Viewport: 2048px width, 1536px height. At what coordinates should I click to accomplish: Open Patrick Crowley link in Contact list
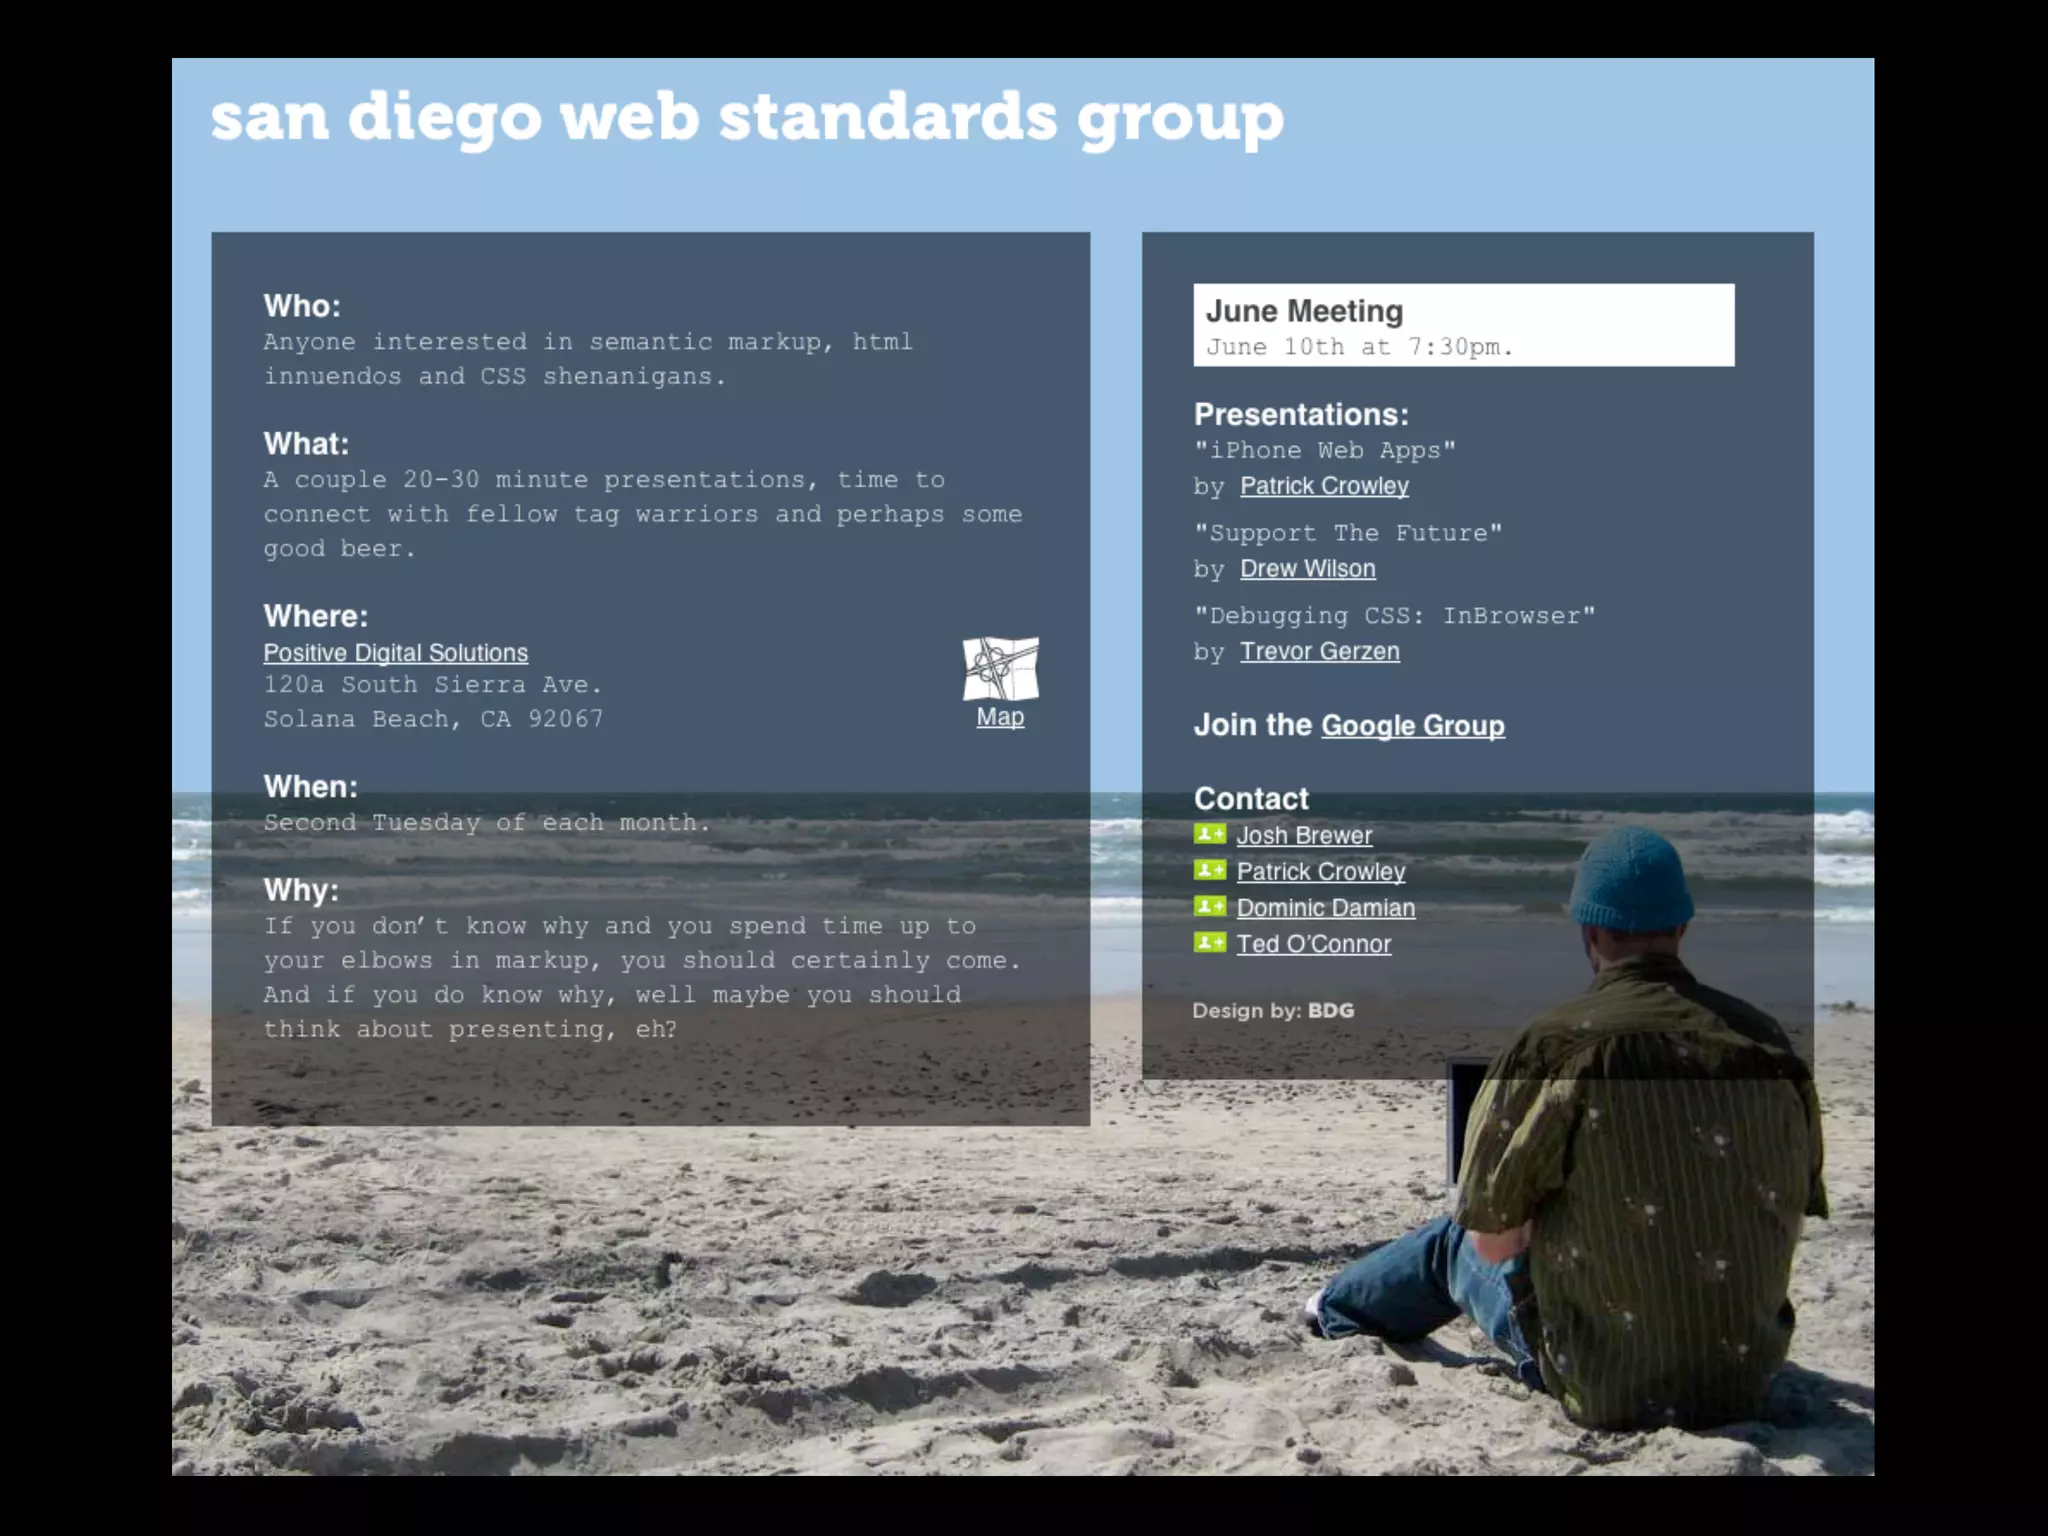click(1320, 871)
